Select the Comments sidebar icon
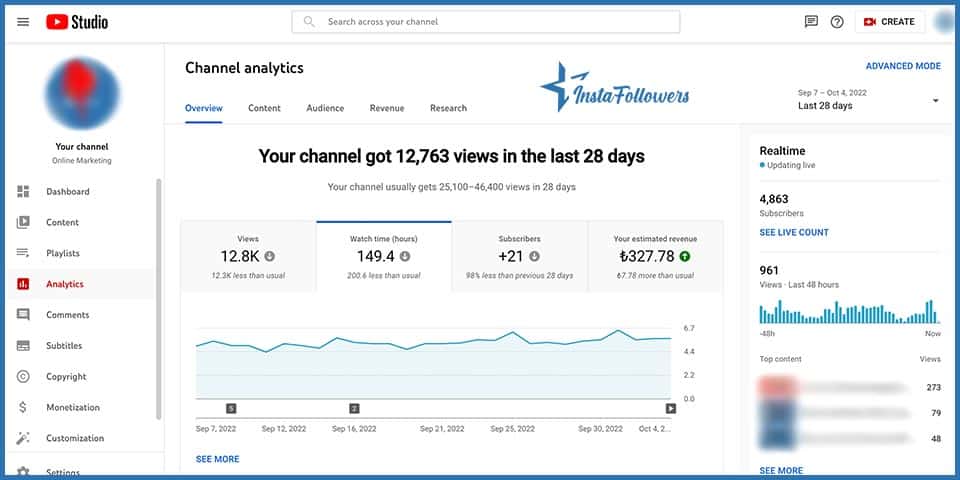 pyautogui.click(x=23, y=315)
